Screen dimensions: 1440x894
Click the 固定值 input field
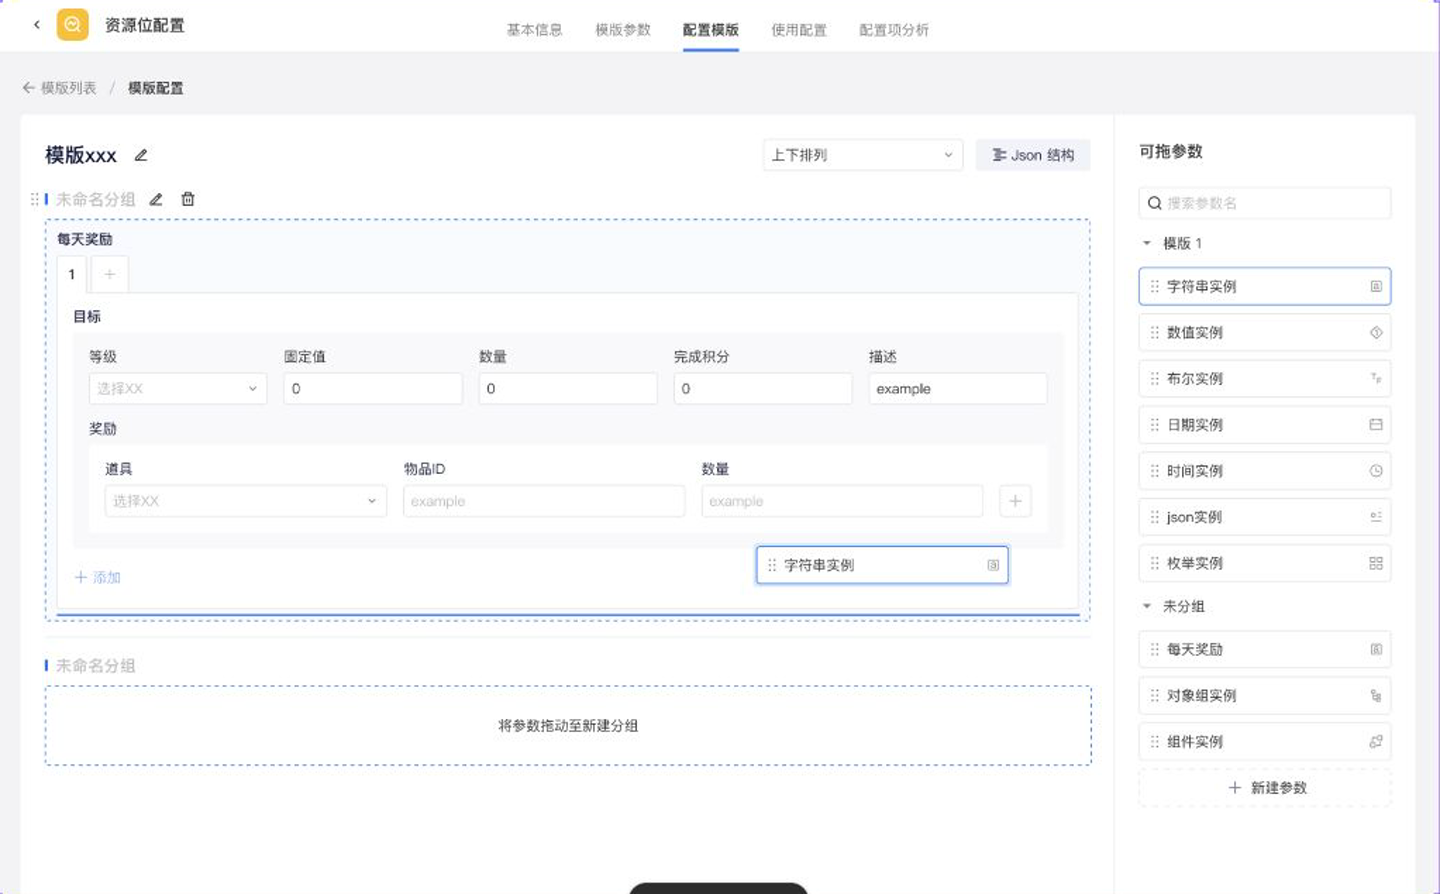pos(373,388)
